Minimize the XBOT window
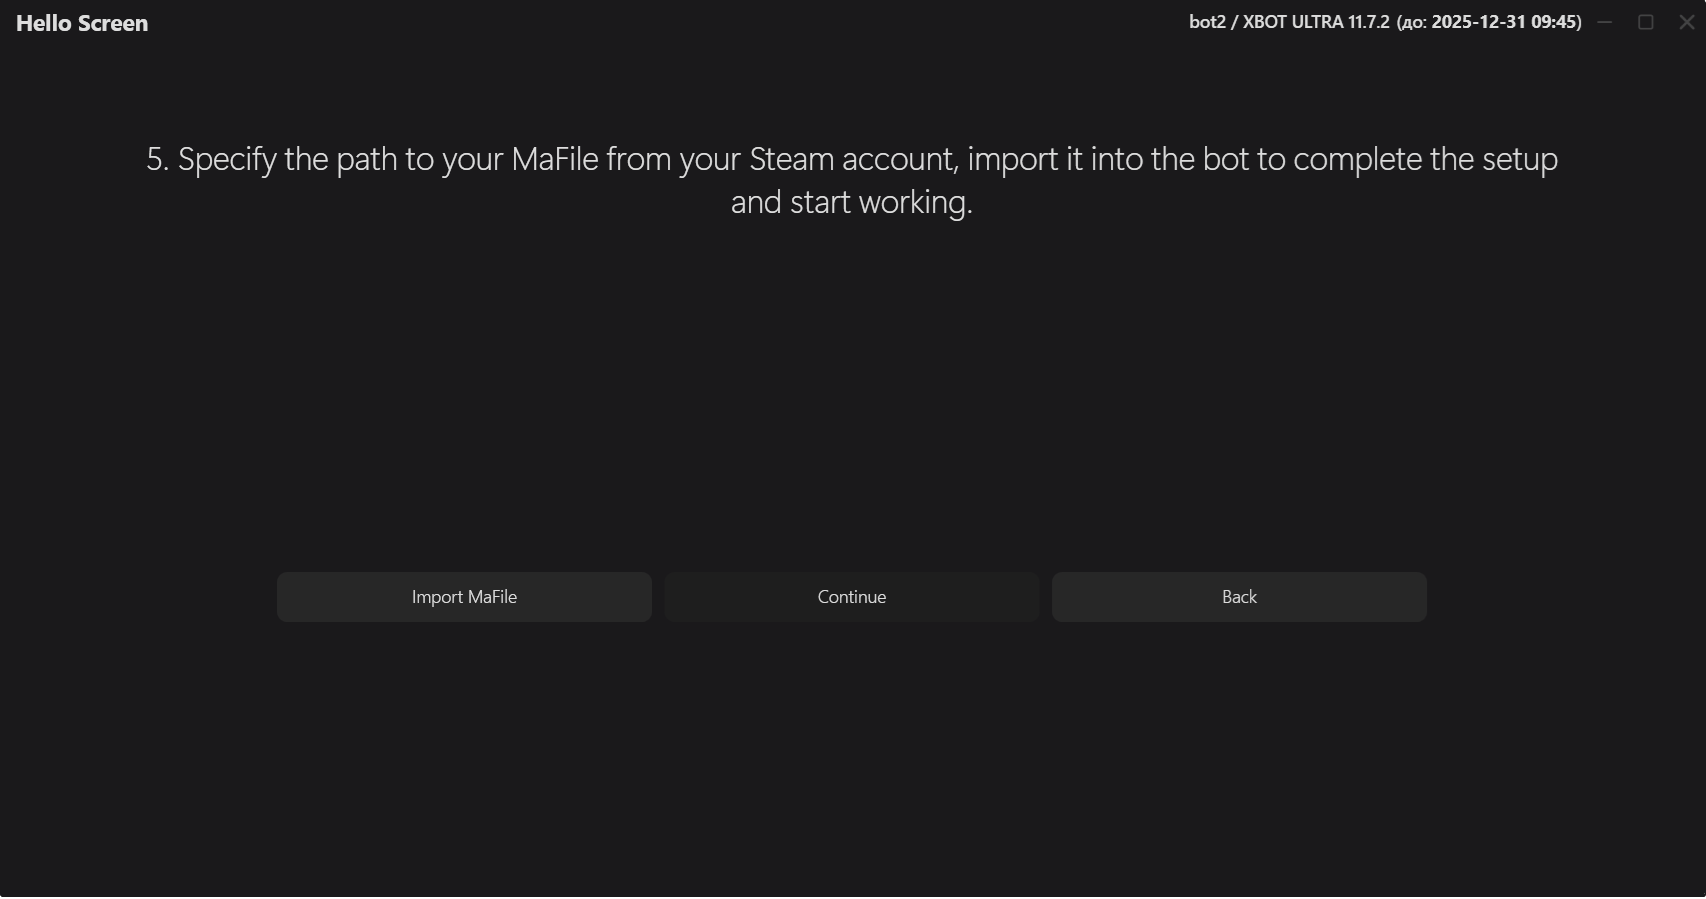Image resolution: width=1706 pixels, height=899 pixels. 1605,22
